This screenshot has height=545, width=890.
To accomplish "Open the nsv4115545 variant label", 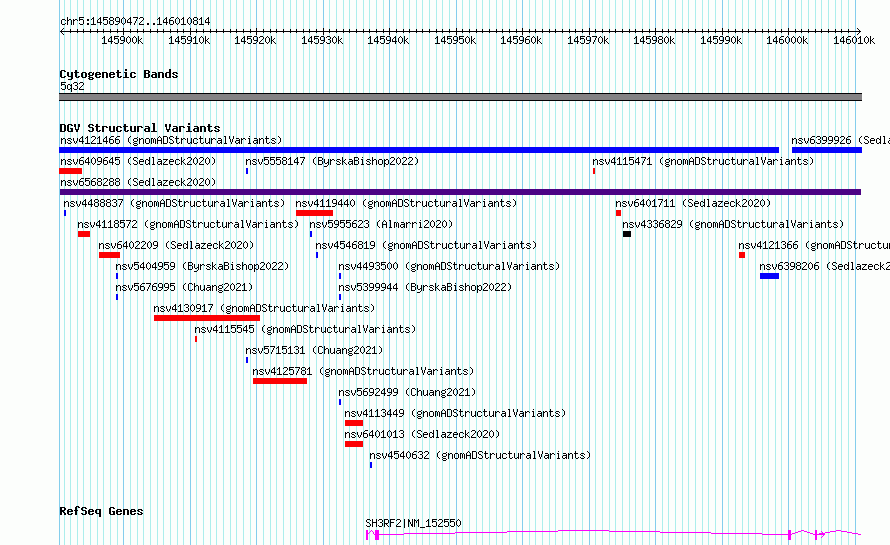I will point(305,329).
